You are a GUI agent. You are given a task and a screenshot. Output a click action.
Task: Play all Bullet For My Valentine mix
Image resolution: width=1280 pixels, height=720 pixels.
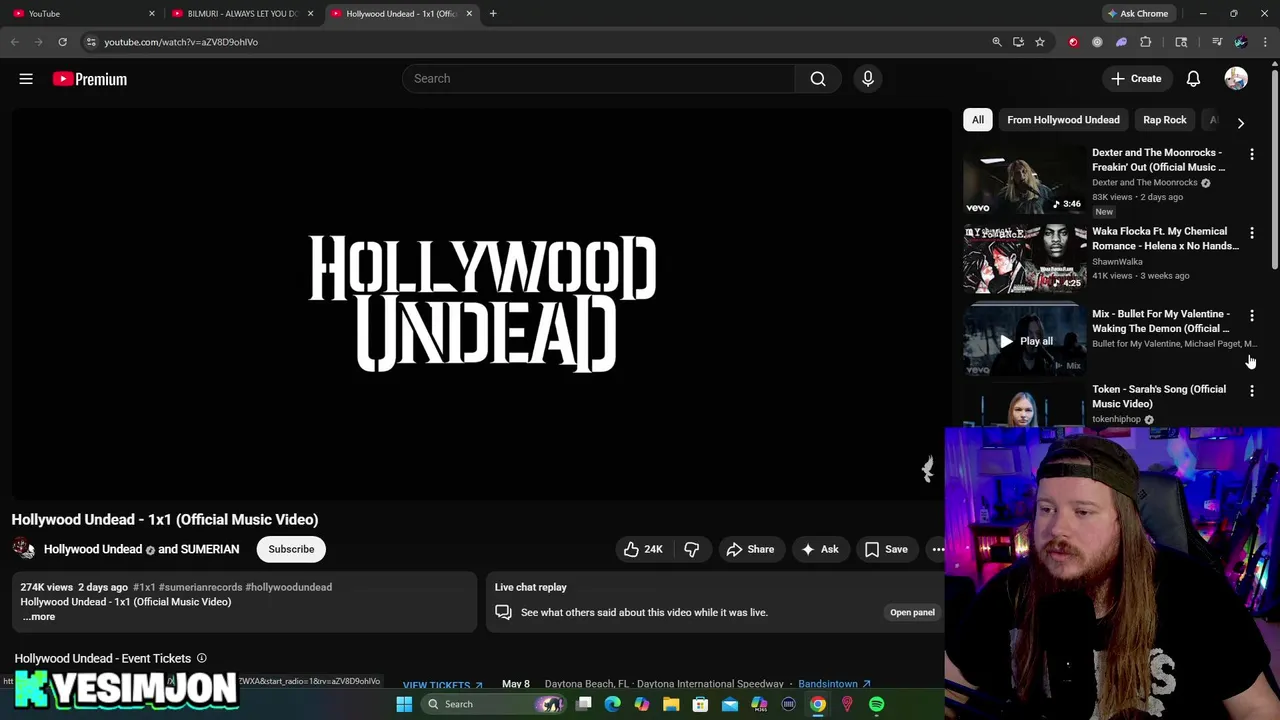click(x=1025, y=341)
